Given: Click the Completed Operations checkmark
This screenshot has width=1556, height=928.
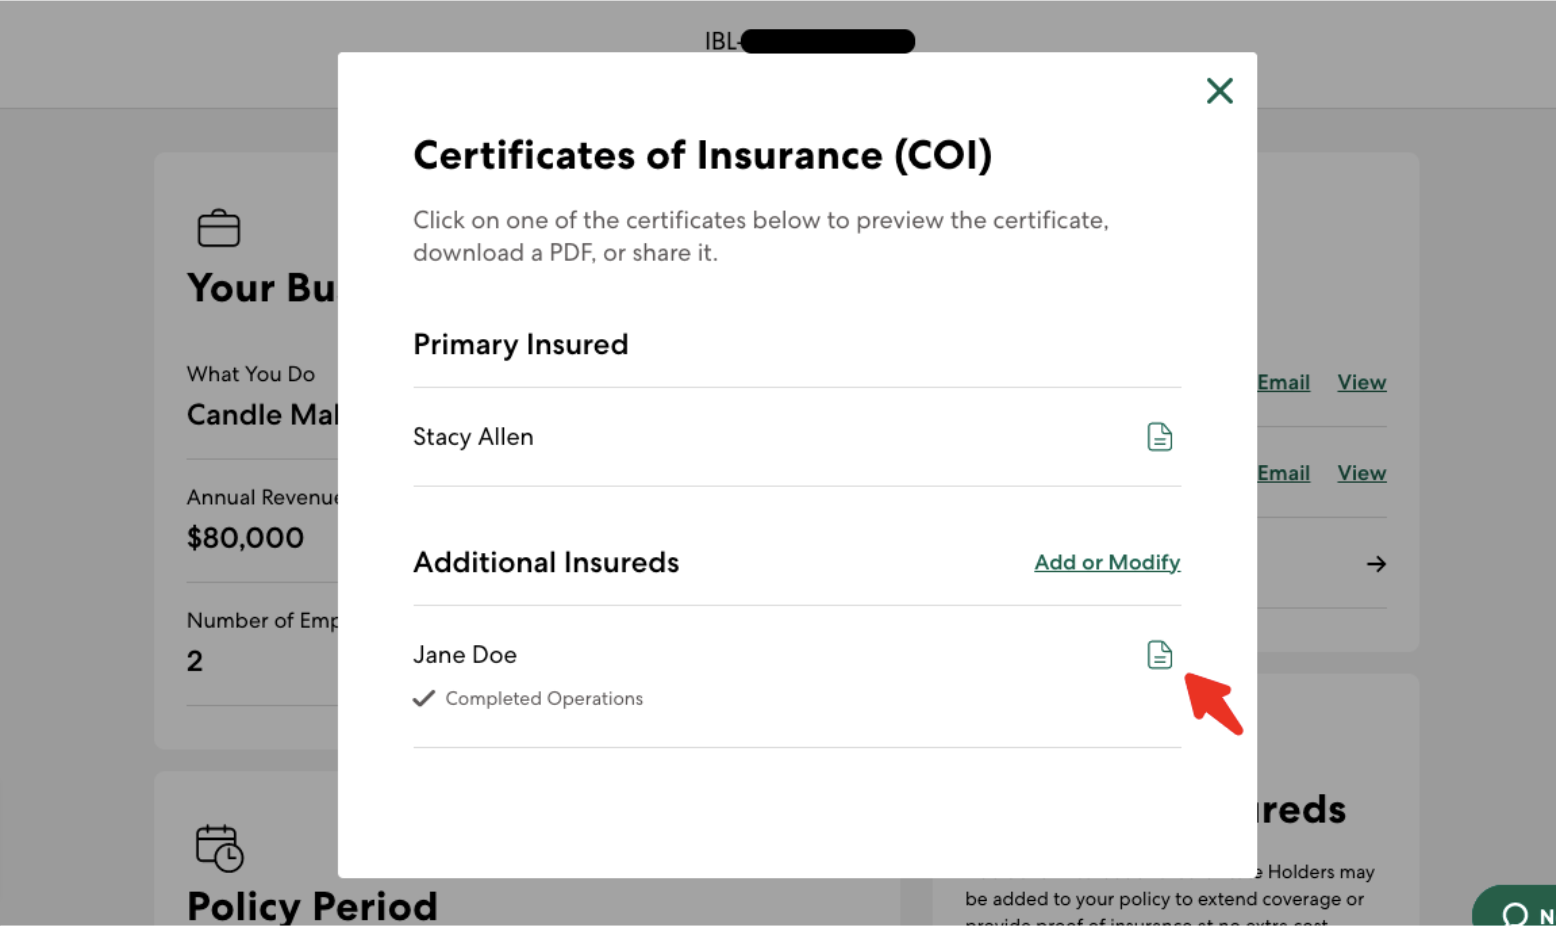Looking at the screenshot, I should (424, 698).
